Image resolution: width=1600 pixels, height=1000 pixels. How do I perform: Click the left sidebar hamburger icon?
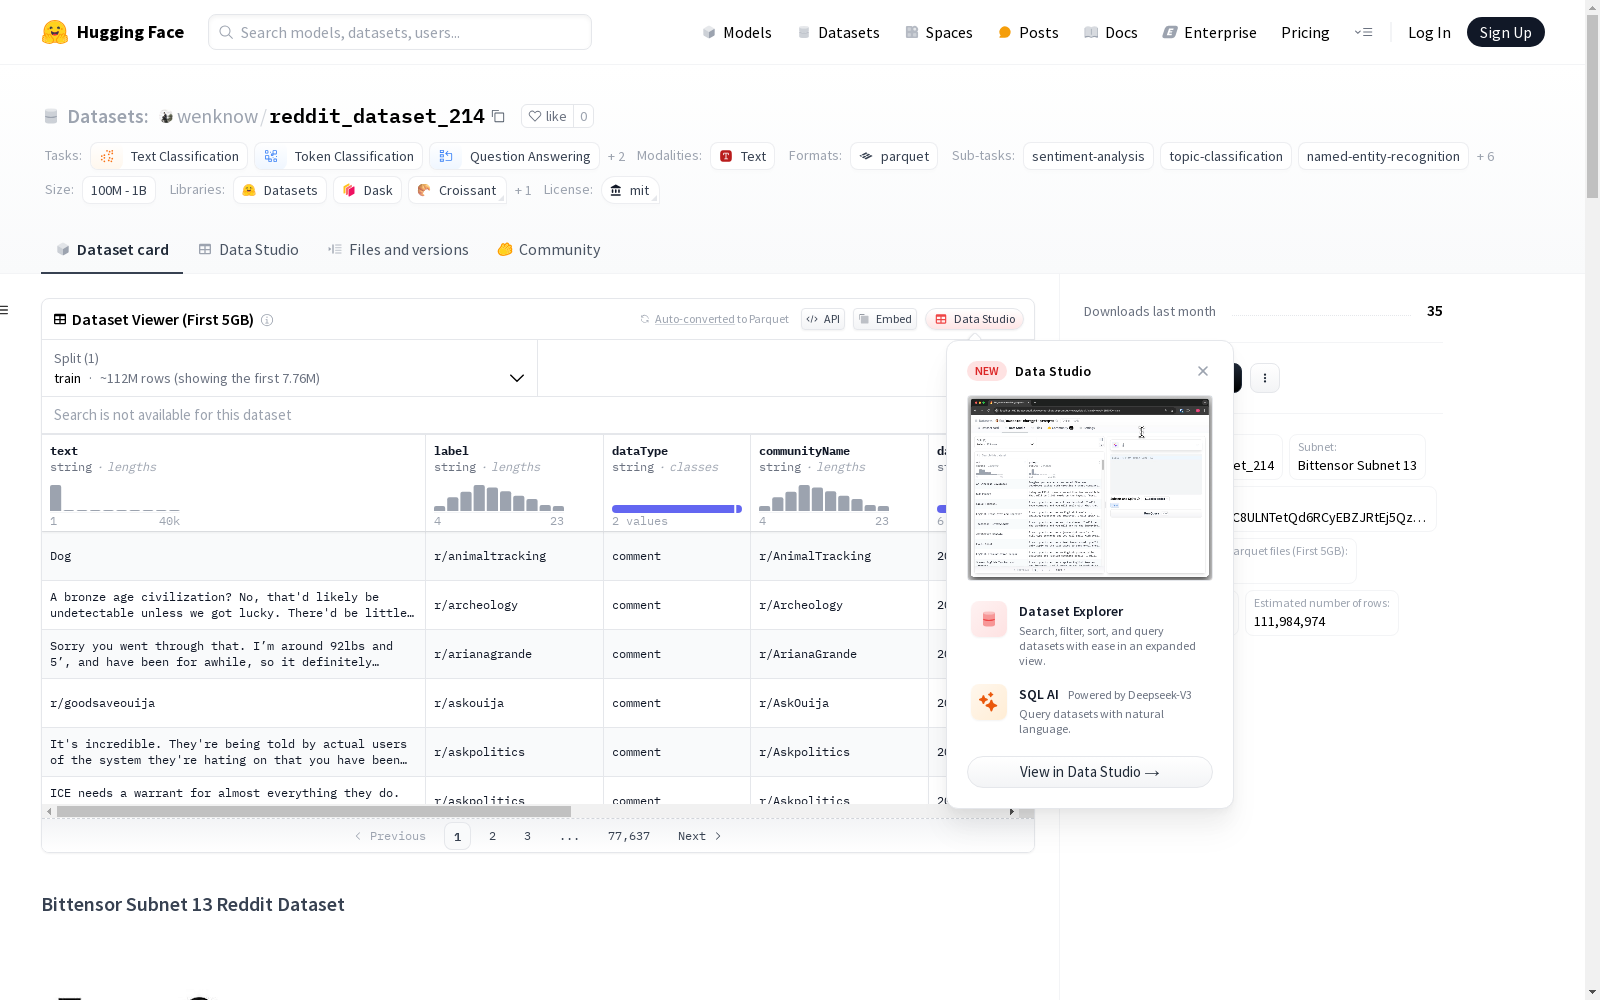[4, 310]
